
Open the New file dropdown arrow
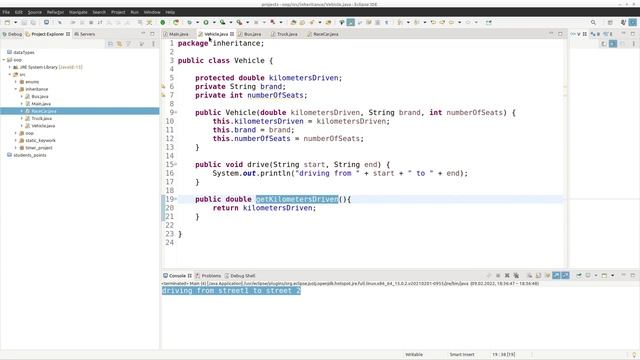15,22
